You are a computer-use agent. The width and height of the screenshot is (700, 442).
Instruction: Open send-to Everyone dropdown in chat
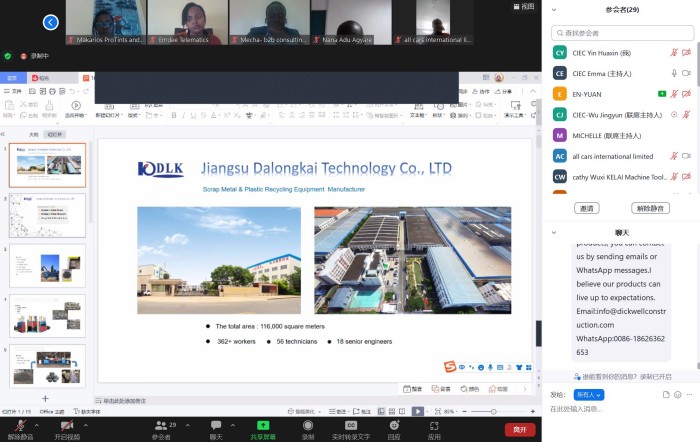pyautogui.click(x=589, y=395)
